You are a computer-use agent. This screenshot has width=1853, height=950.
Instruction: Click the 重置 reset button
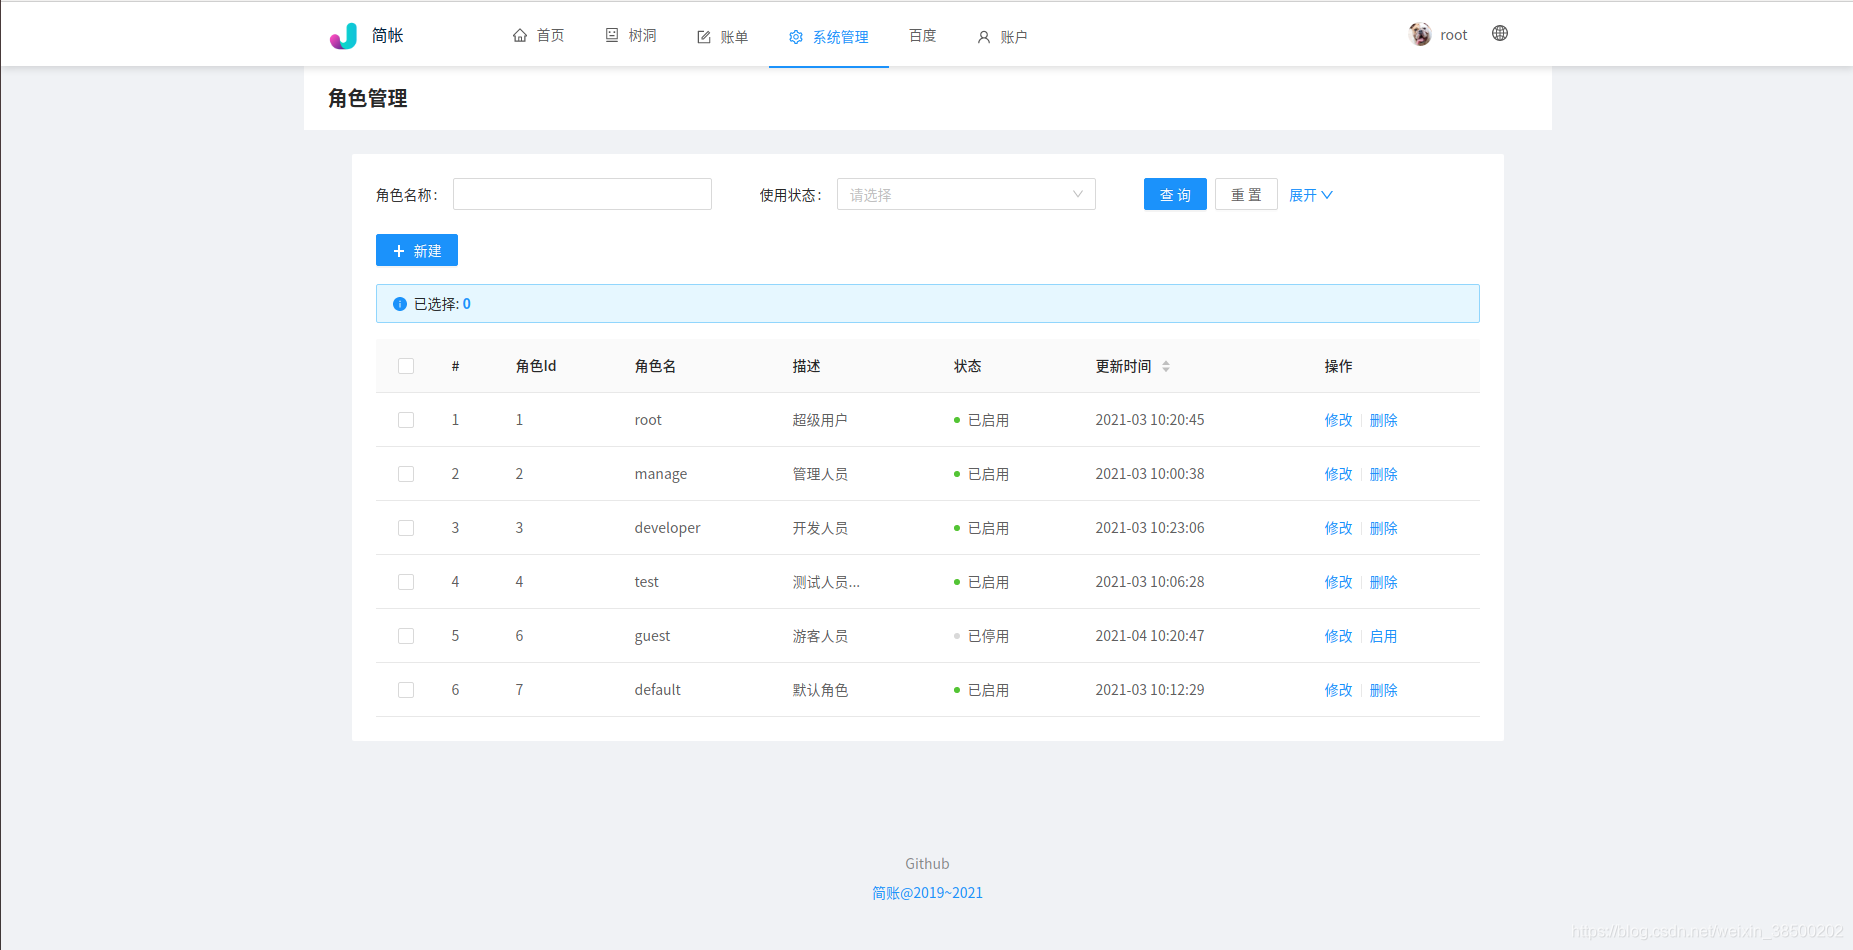coord(1246,194)
